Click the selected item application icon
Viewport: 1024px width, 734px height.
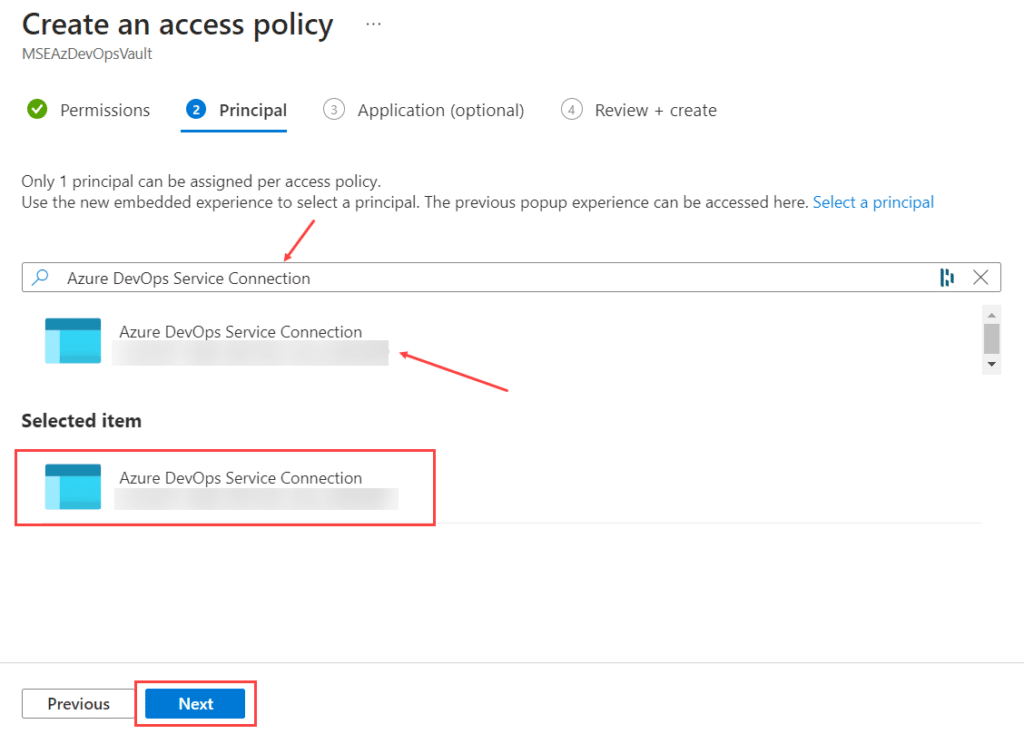pyautogui.click(x=73, y=487)
